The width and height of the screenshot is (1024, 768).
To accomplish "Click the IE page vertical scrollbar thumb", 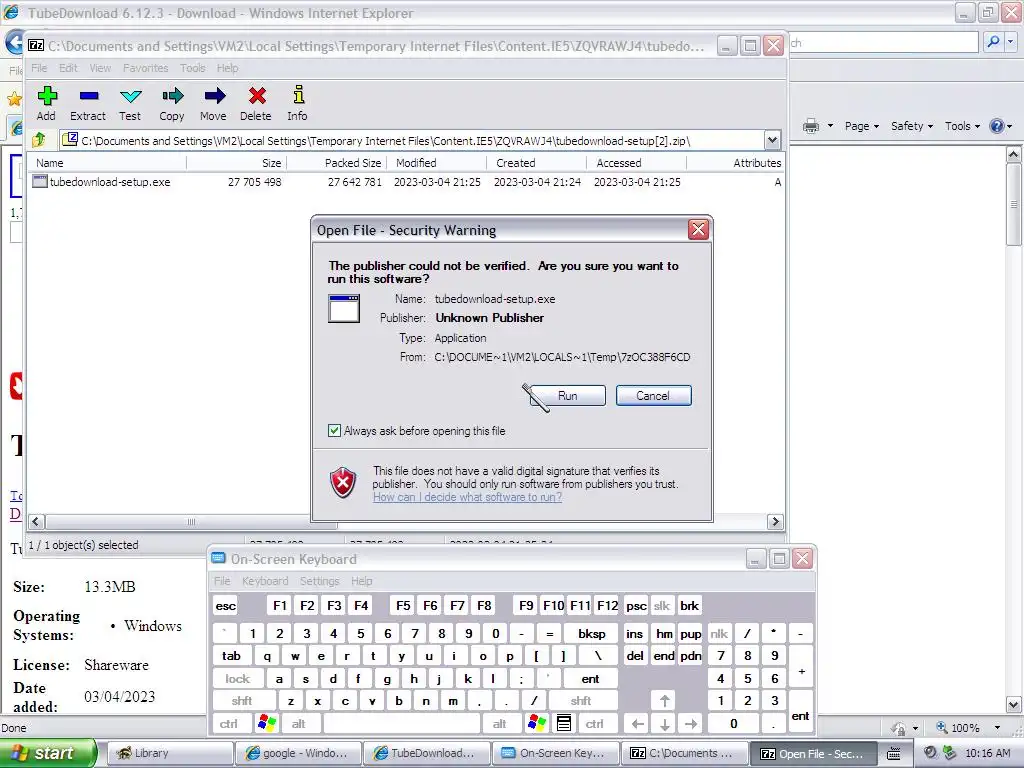I will (x=1014, y=204).
